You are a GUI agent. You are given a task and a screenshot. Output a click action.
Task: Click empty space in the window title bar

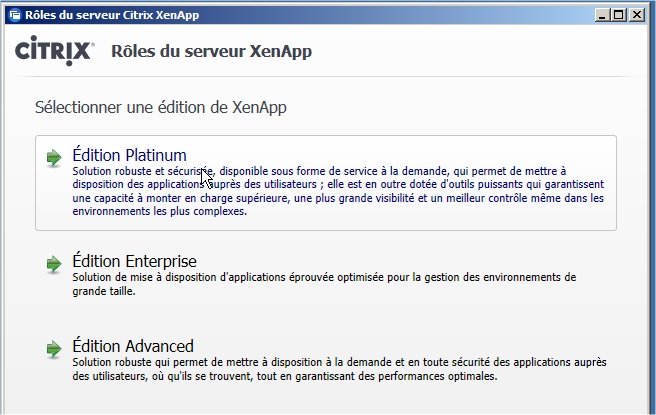pos(400,15)
